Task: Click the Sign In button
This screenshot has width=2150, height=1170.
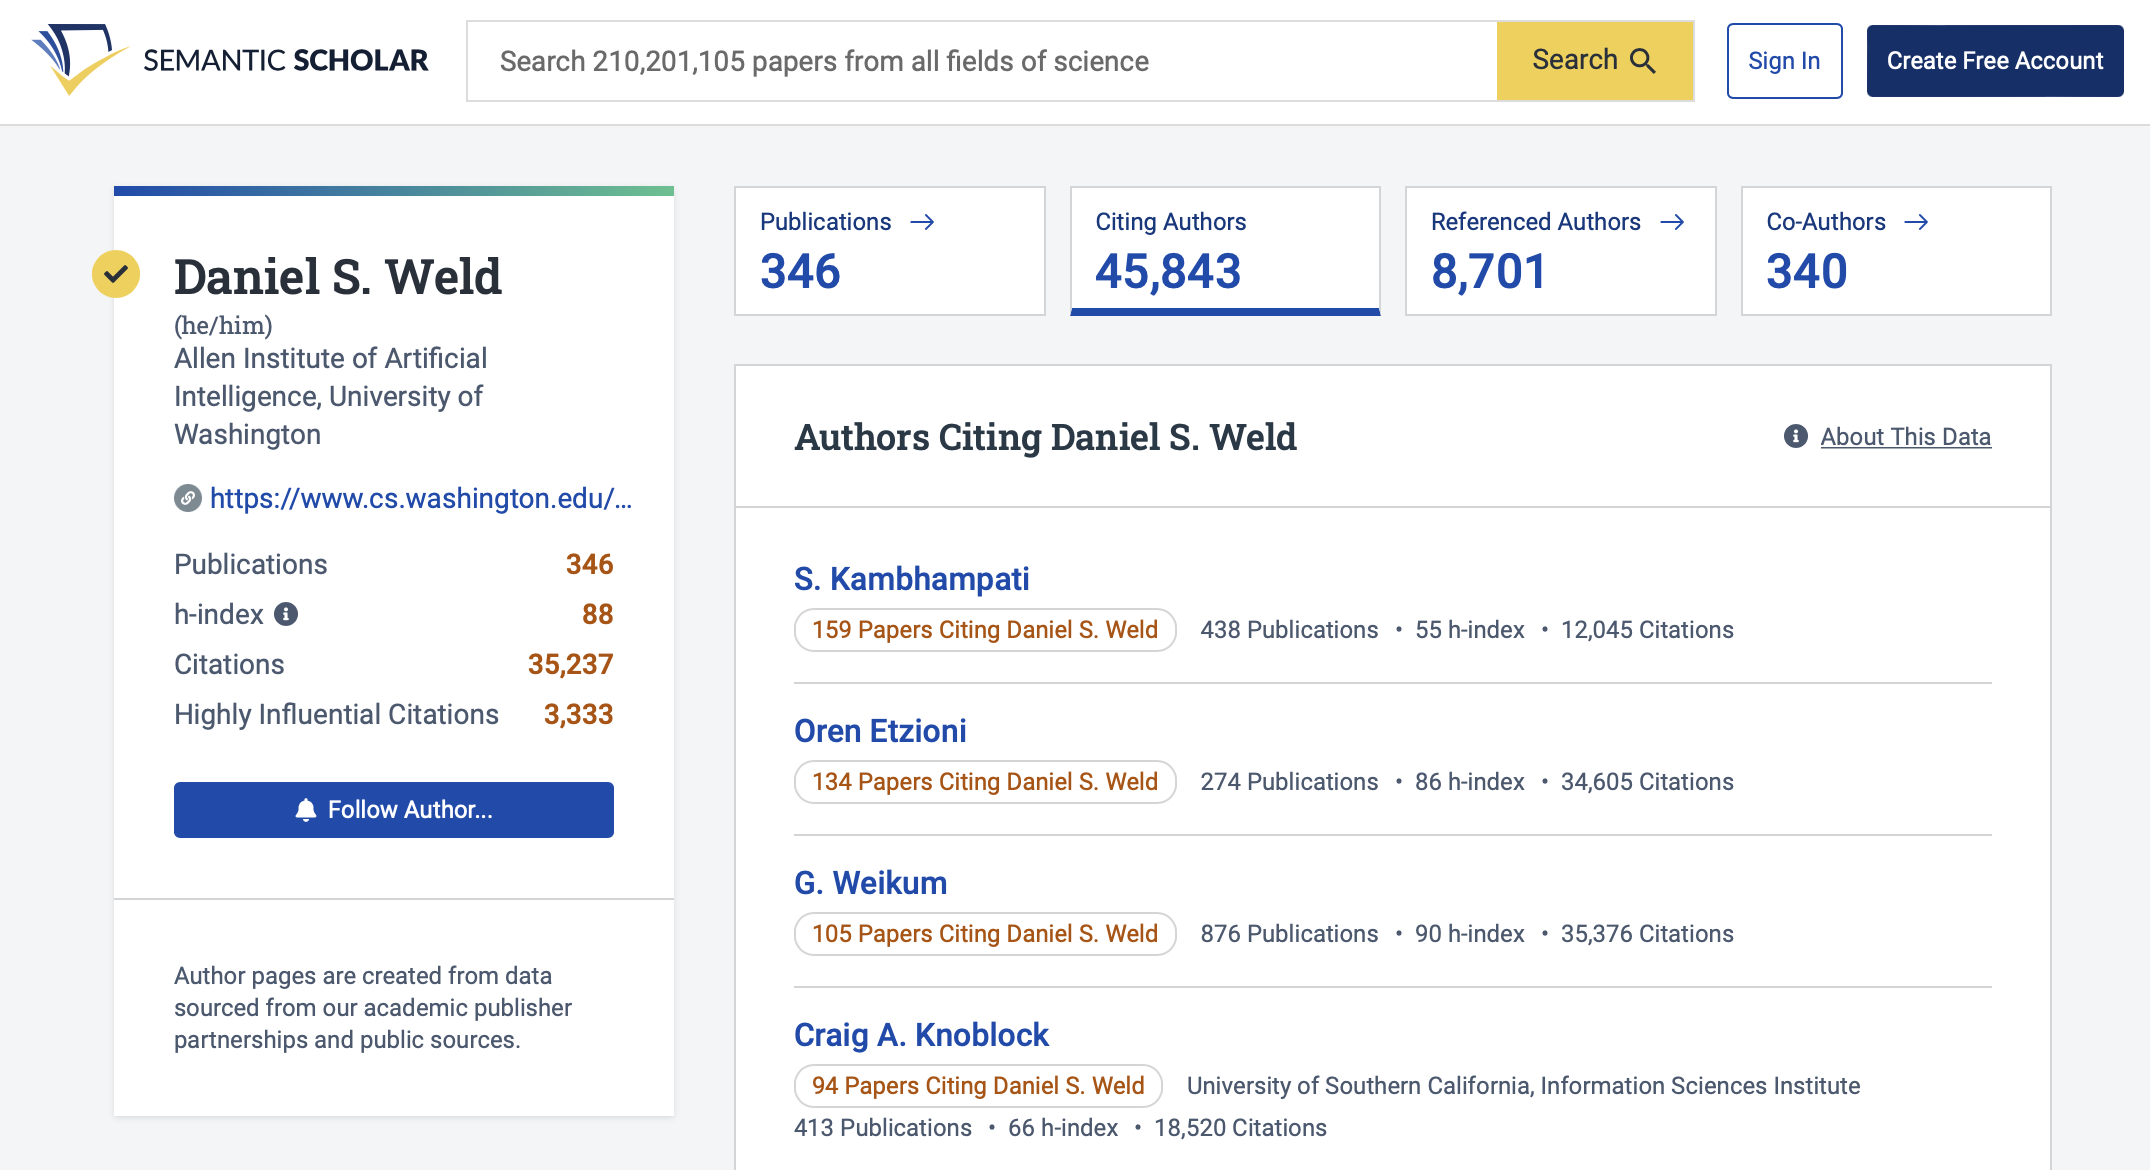Action: coord(1784,60)
